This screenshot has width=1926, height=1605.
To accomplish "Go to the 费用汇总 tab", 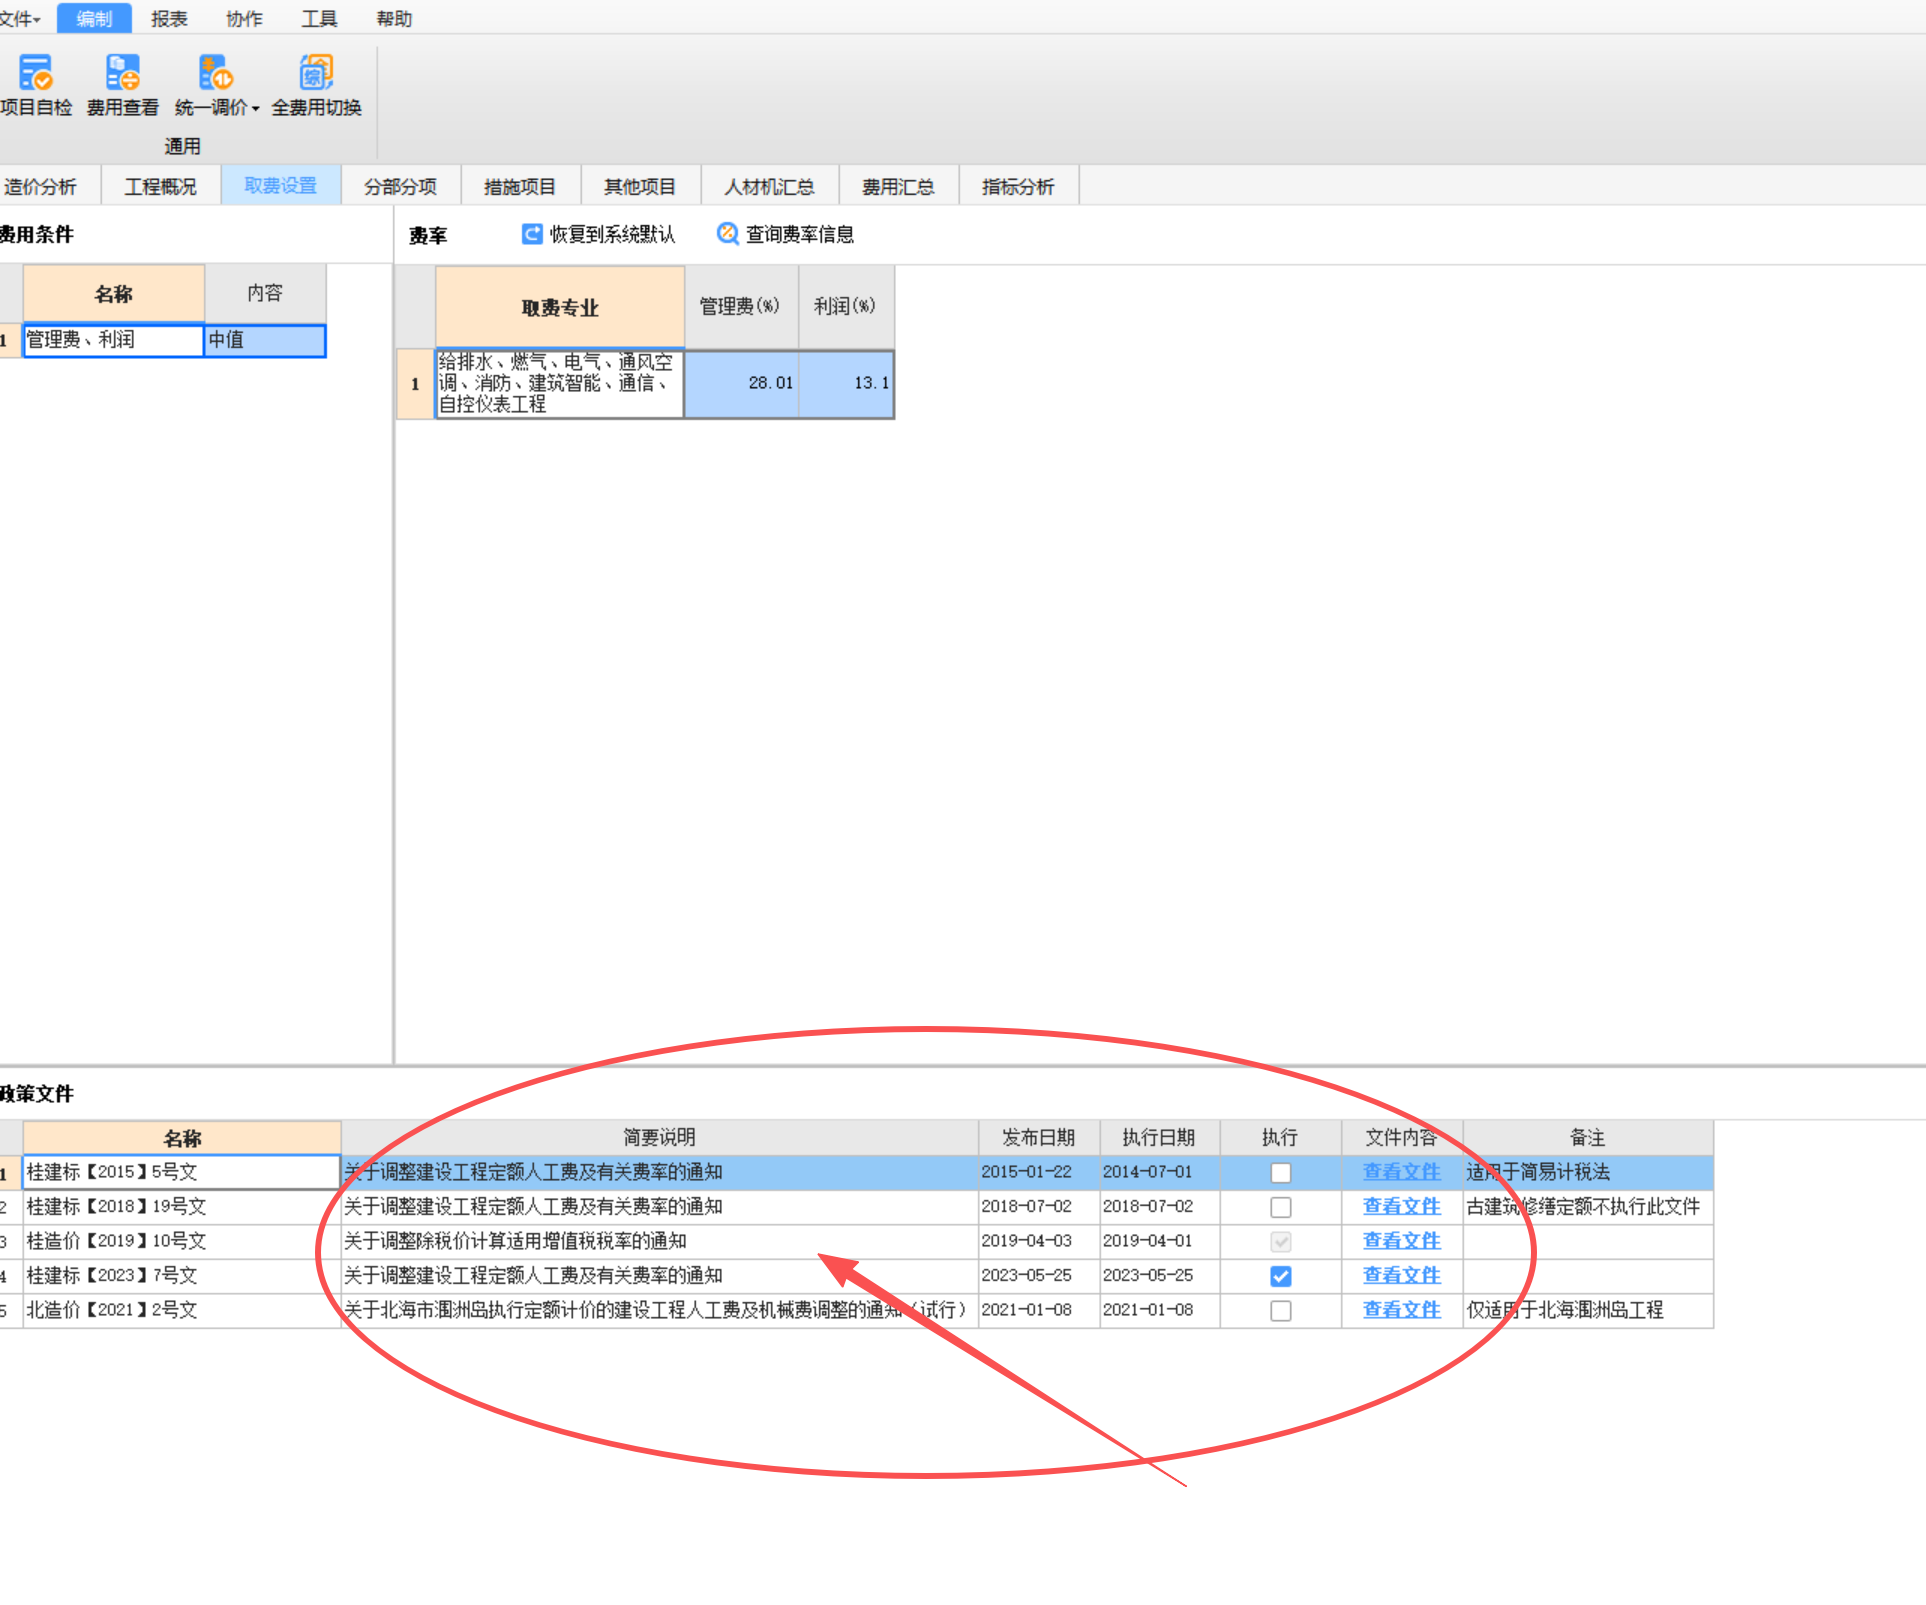I will 898,186.
